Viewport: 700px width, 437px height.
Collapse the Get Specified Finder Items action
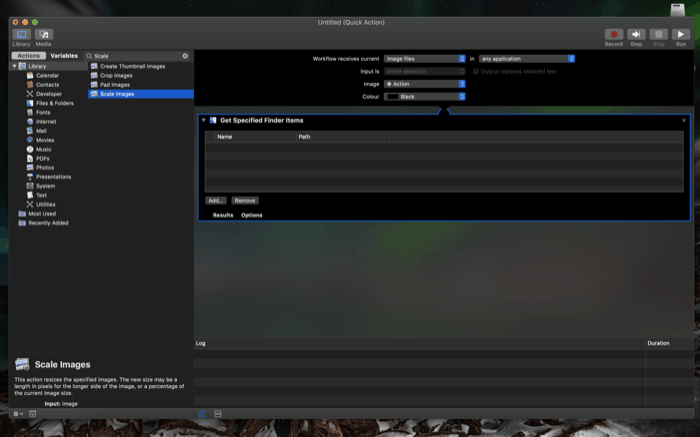[204, 120]
